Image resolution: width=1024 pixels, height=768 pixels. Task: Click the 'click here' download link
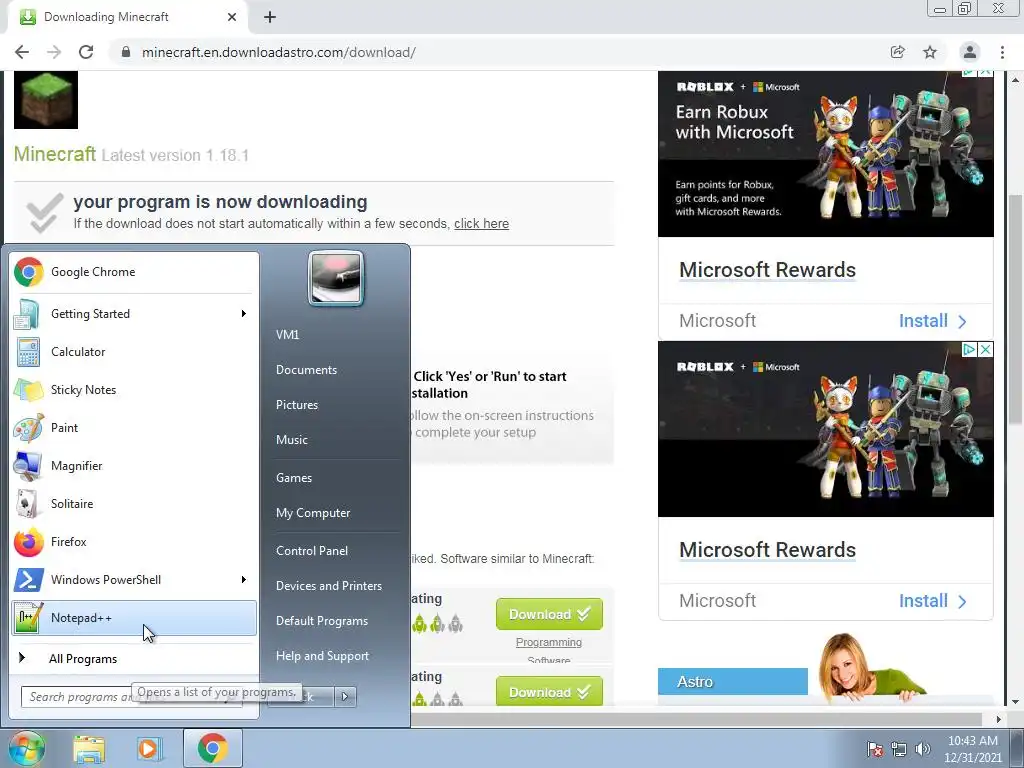481,223
